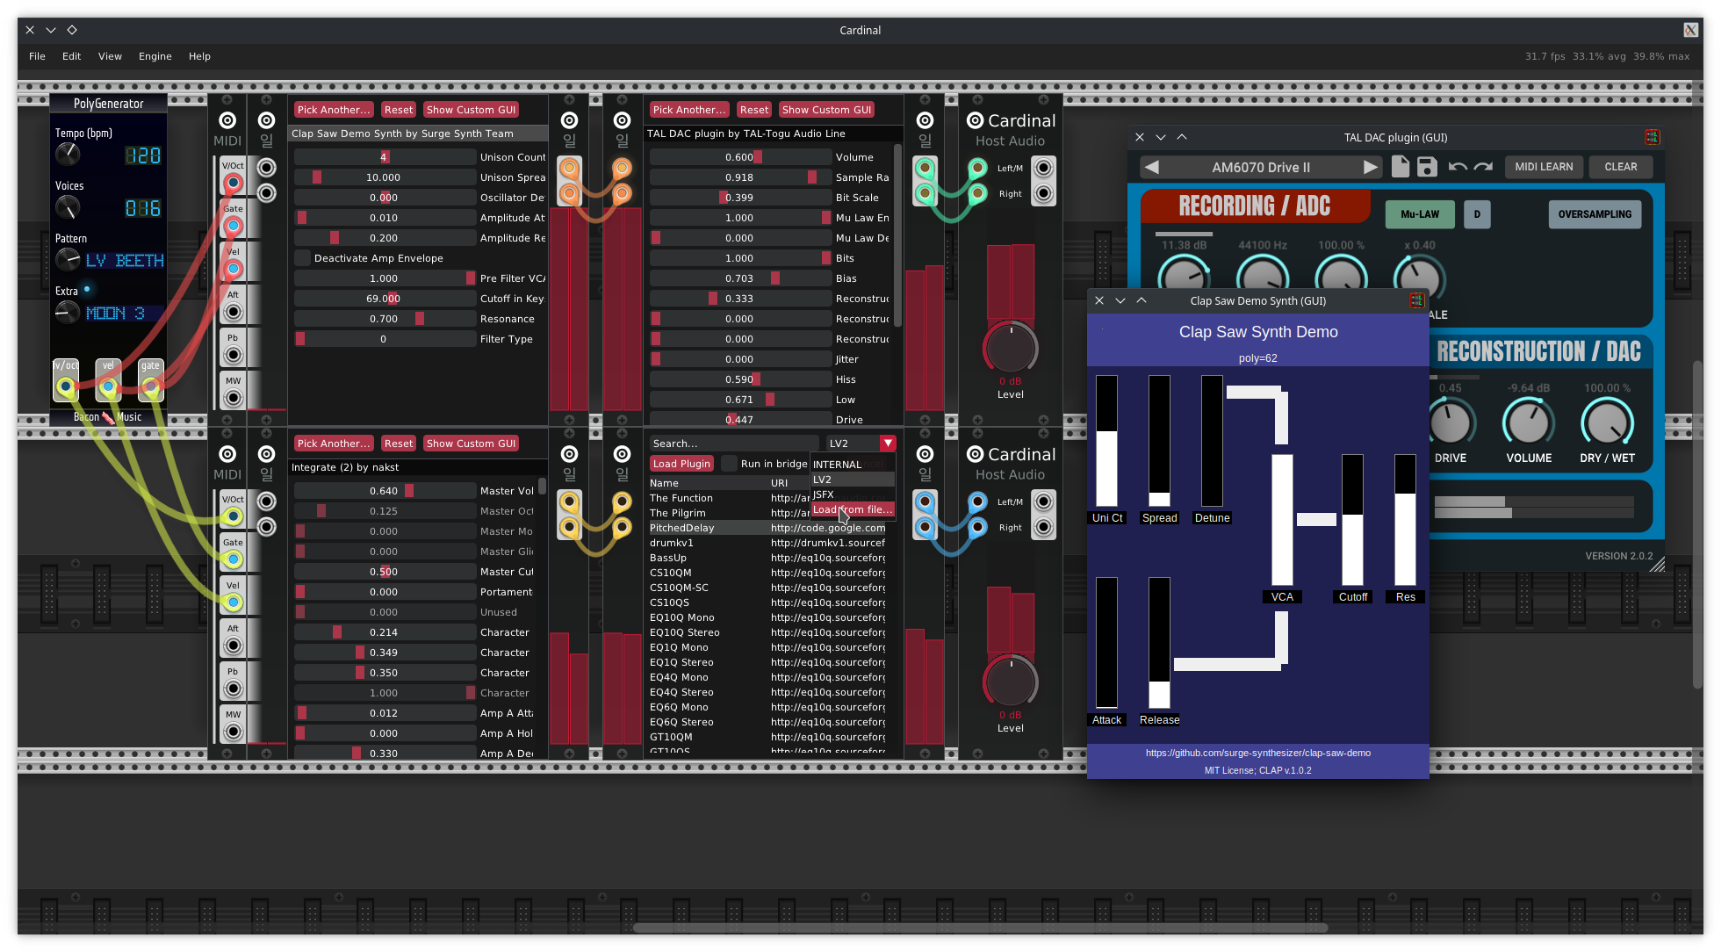
Task: Enable the Run in bridge checkbox
Action: tap(729, 463)
